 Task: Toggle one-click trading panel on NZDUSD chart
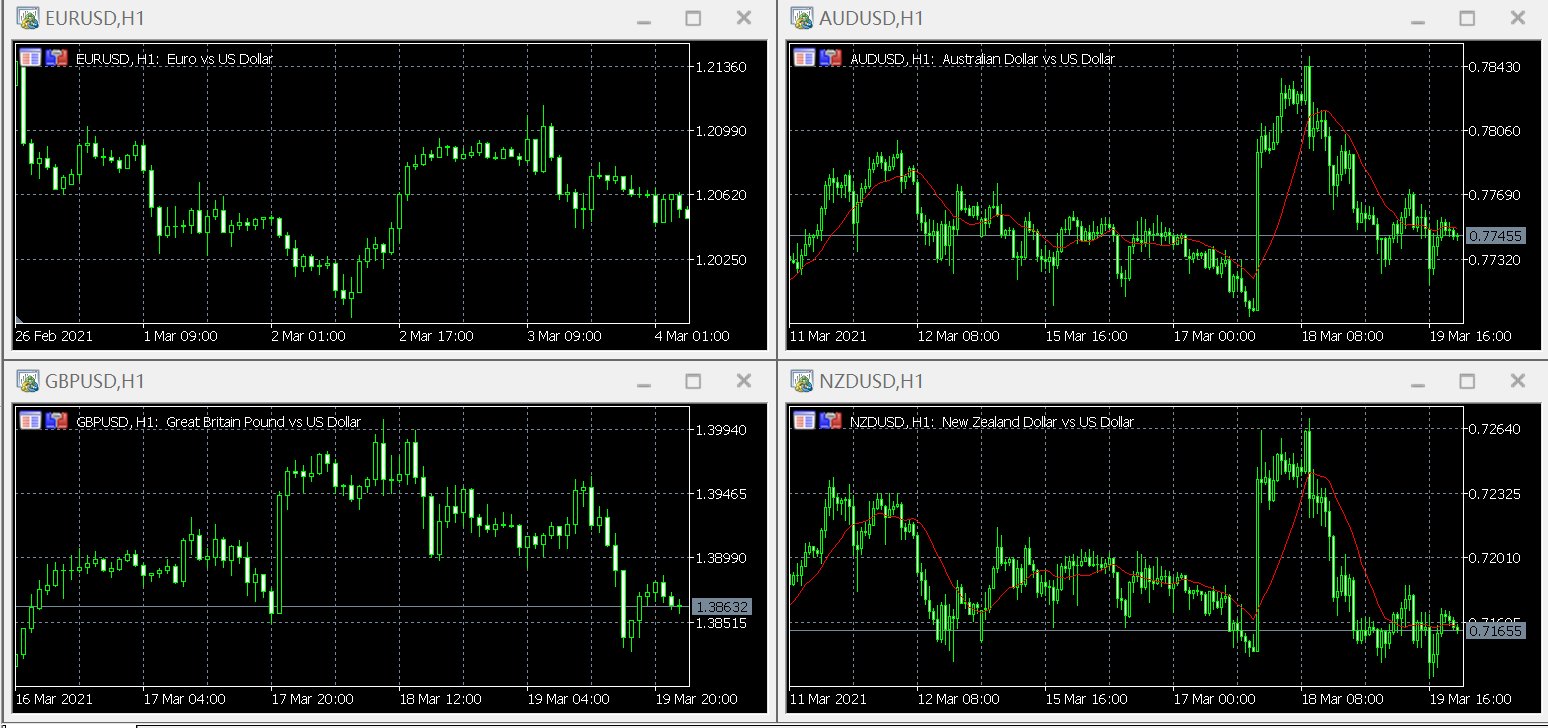(x=805, y=421)
